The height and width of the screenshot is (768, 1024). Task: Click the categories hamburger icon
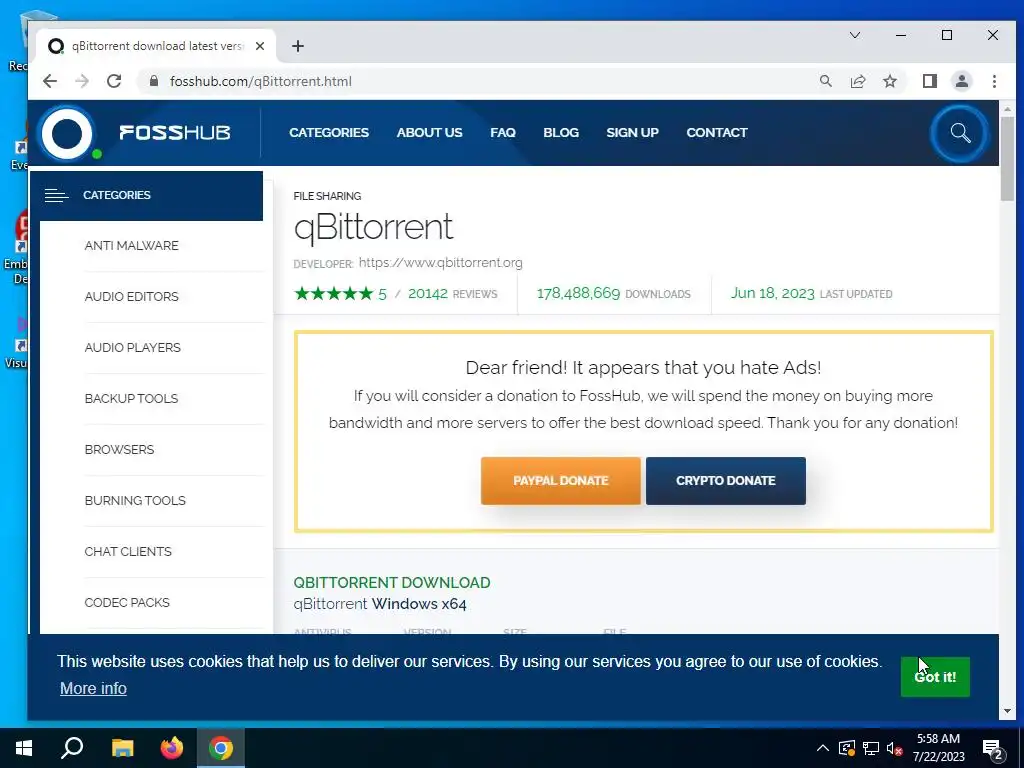click(56, 195)
